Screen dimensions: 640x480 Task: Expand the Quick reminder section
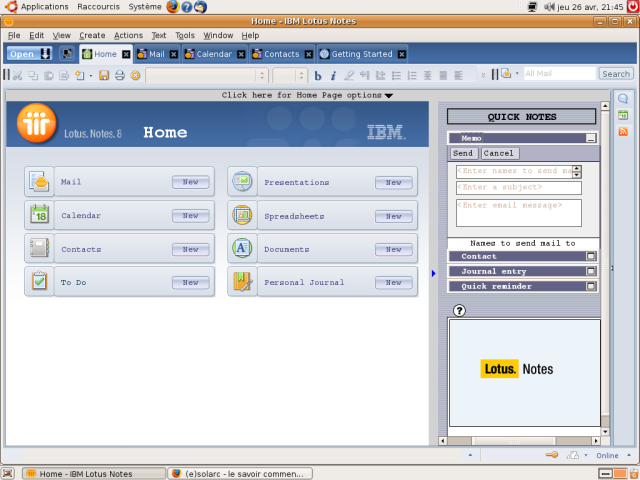coord(591,286)
